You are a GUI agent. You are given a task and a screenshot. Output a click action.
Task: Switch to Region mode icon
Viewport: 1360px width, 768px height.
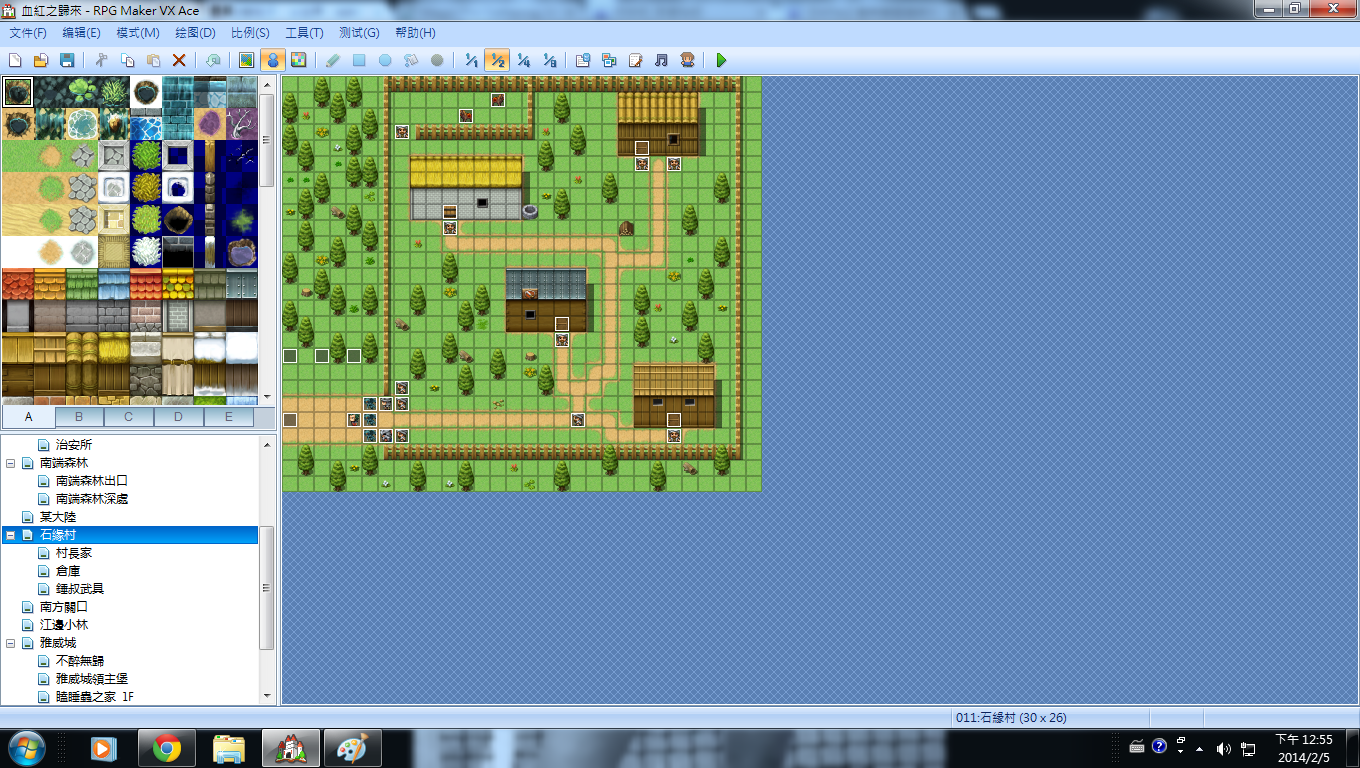[298, 60]
